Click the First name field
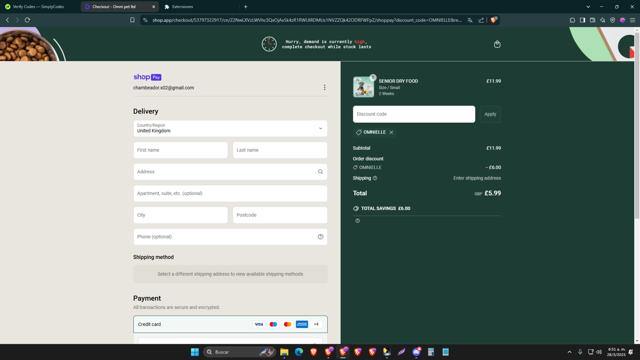This screenshot has width=640, height=360. pos(180,150)
